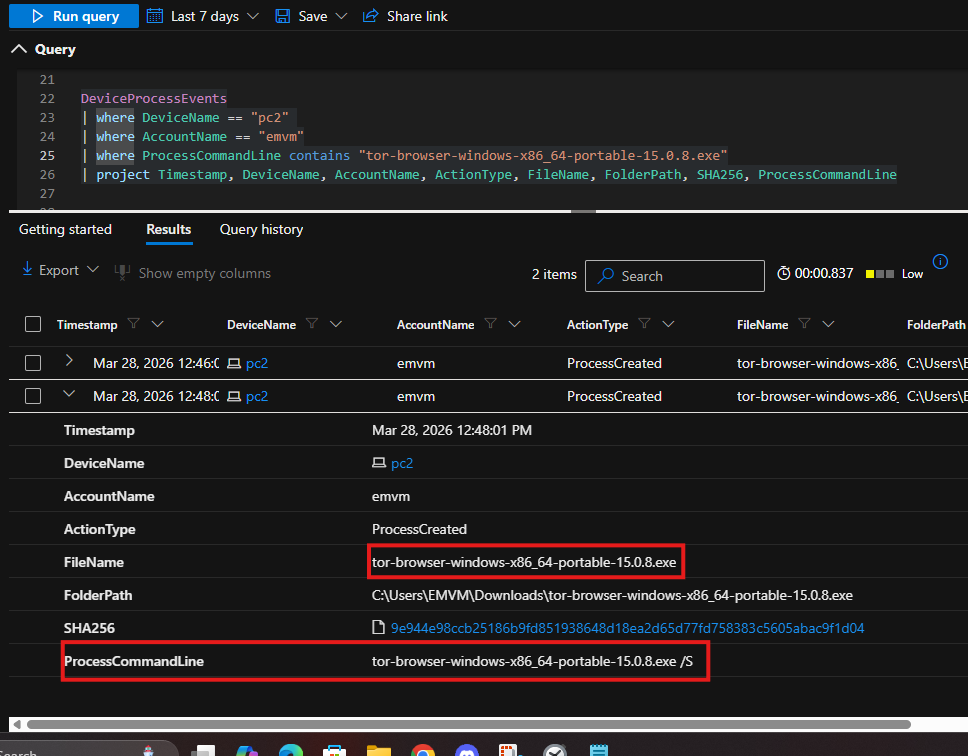This screenshot has height=756, width=968.
Task: Expand the first result row chevron
Action: coord(69,361)
